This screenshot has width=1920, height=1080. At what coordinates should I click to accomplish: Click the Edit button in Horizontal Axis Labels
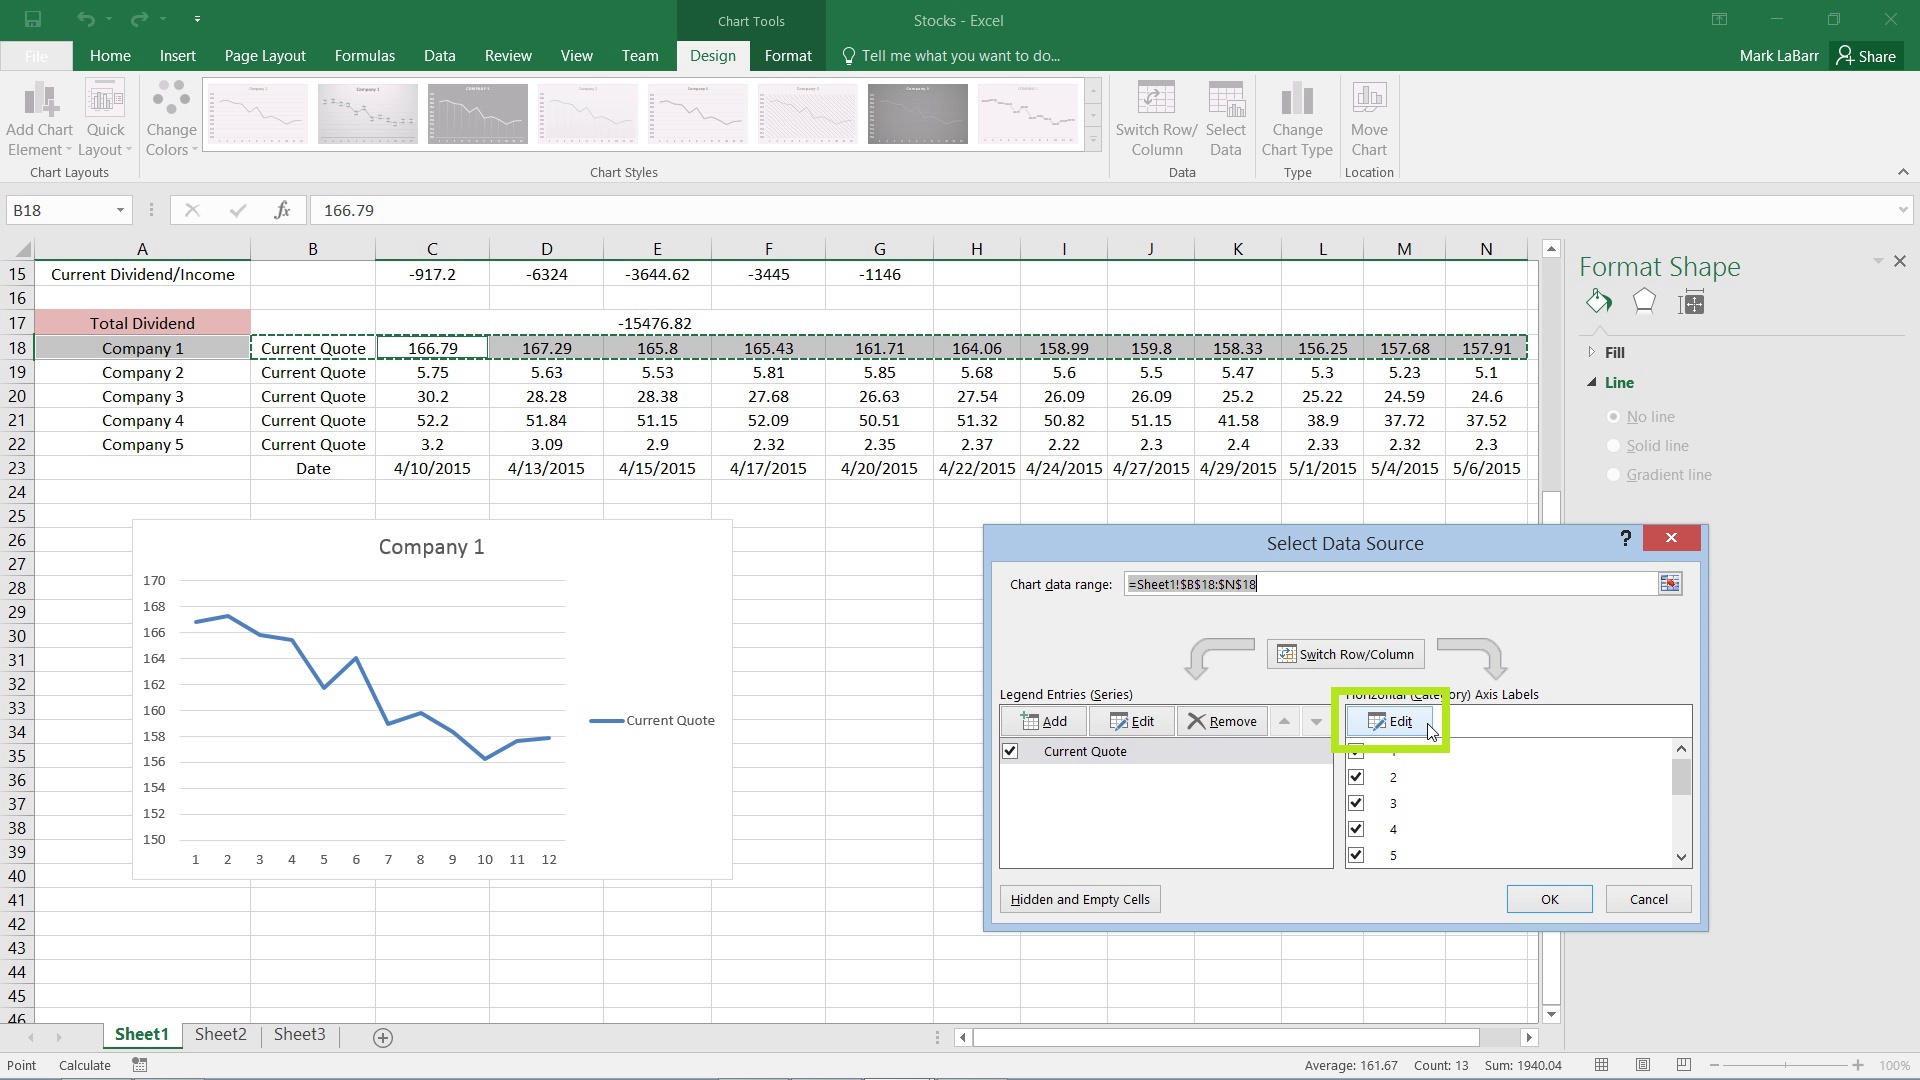[x=1389, y=720]
